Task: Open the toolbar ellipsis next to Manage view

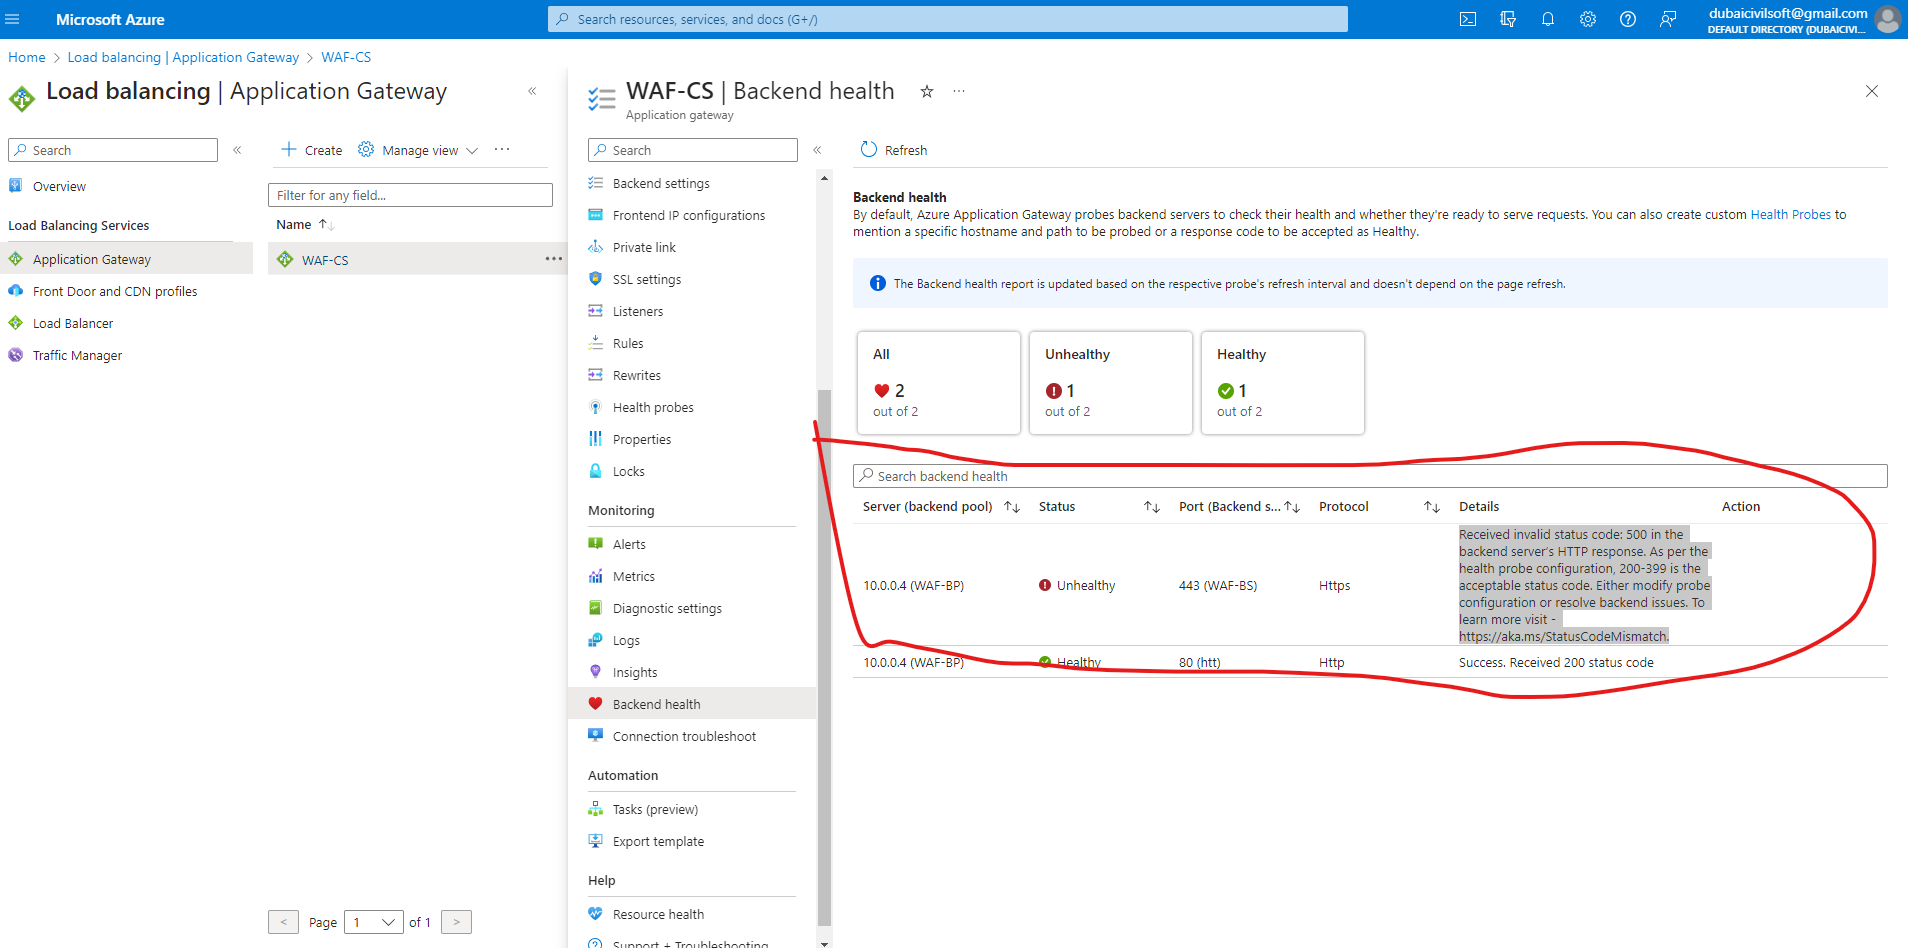Action: point(502,150)
